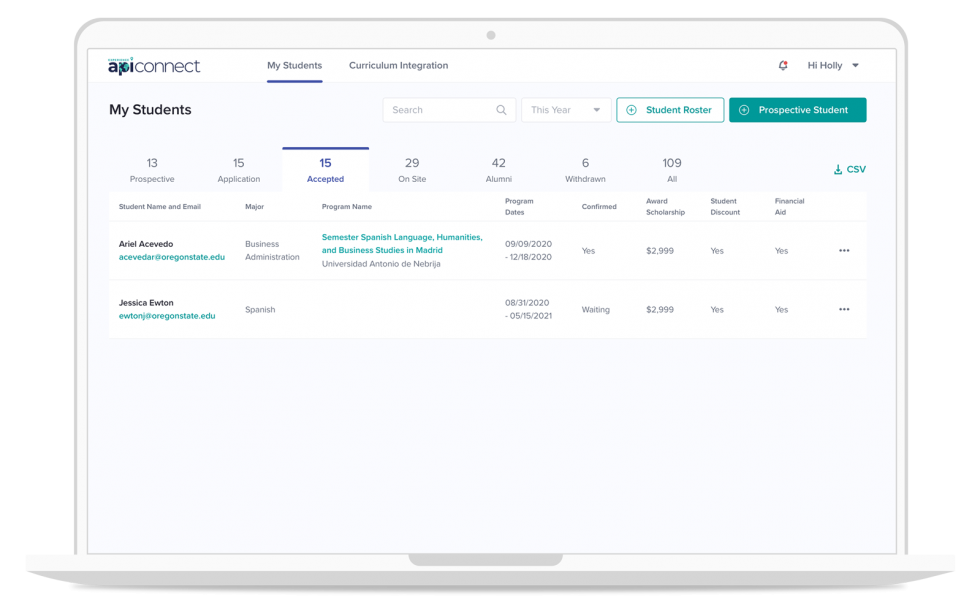Screen dimensions: 980x614
Task: Open more options for Jessica Ewton
Action: 844,310
